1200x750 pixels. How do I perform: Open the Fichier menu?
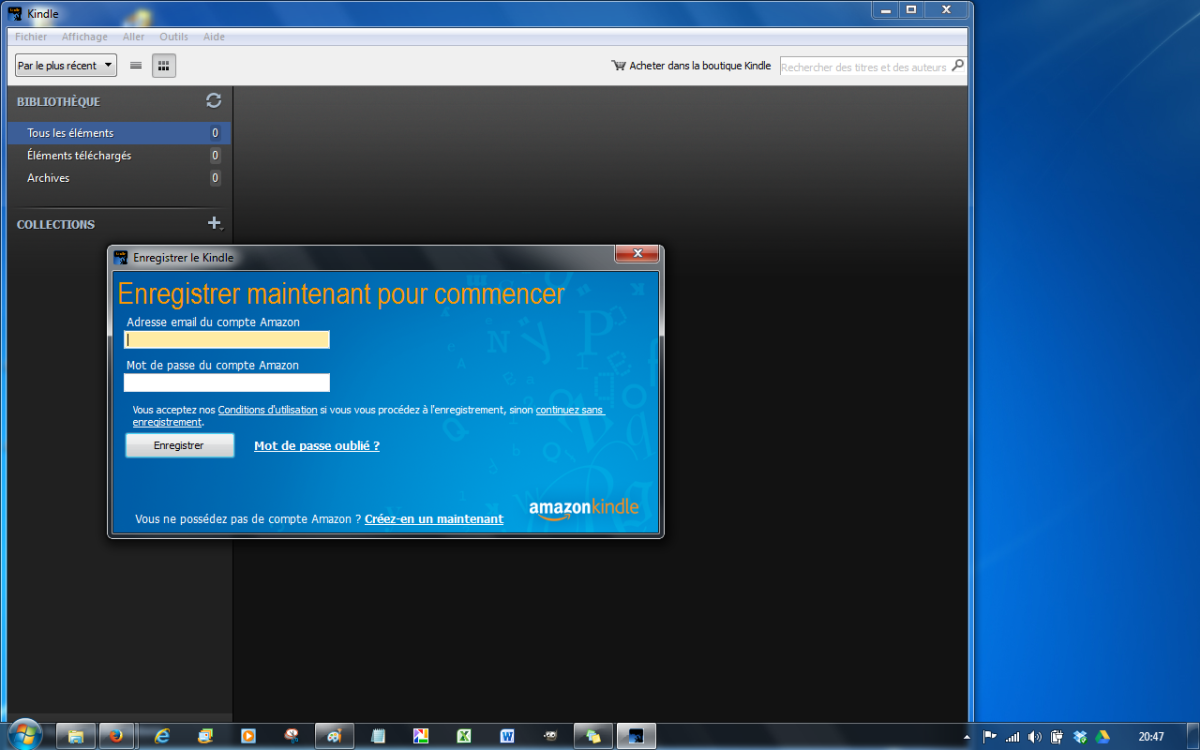point(31,37)
